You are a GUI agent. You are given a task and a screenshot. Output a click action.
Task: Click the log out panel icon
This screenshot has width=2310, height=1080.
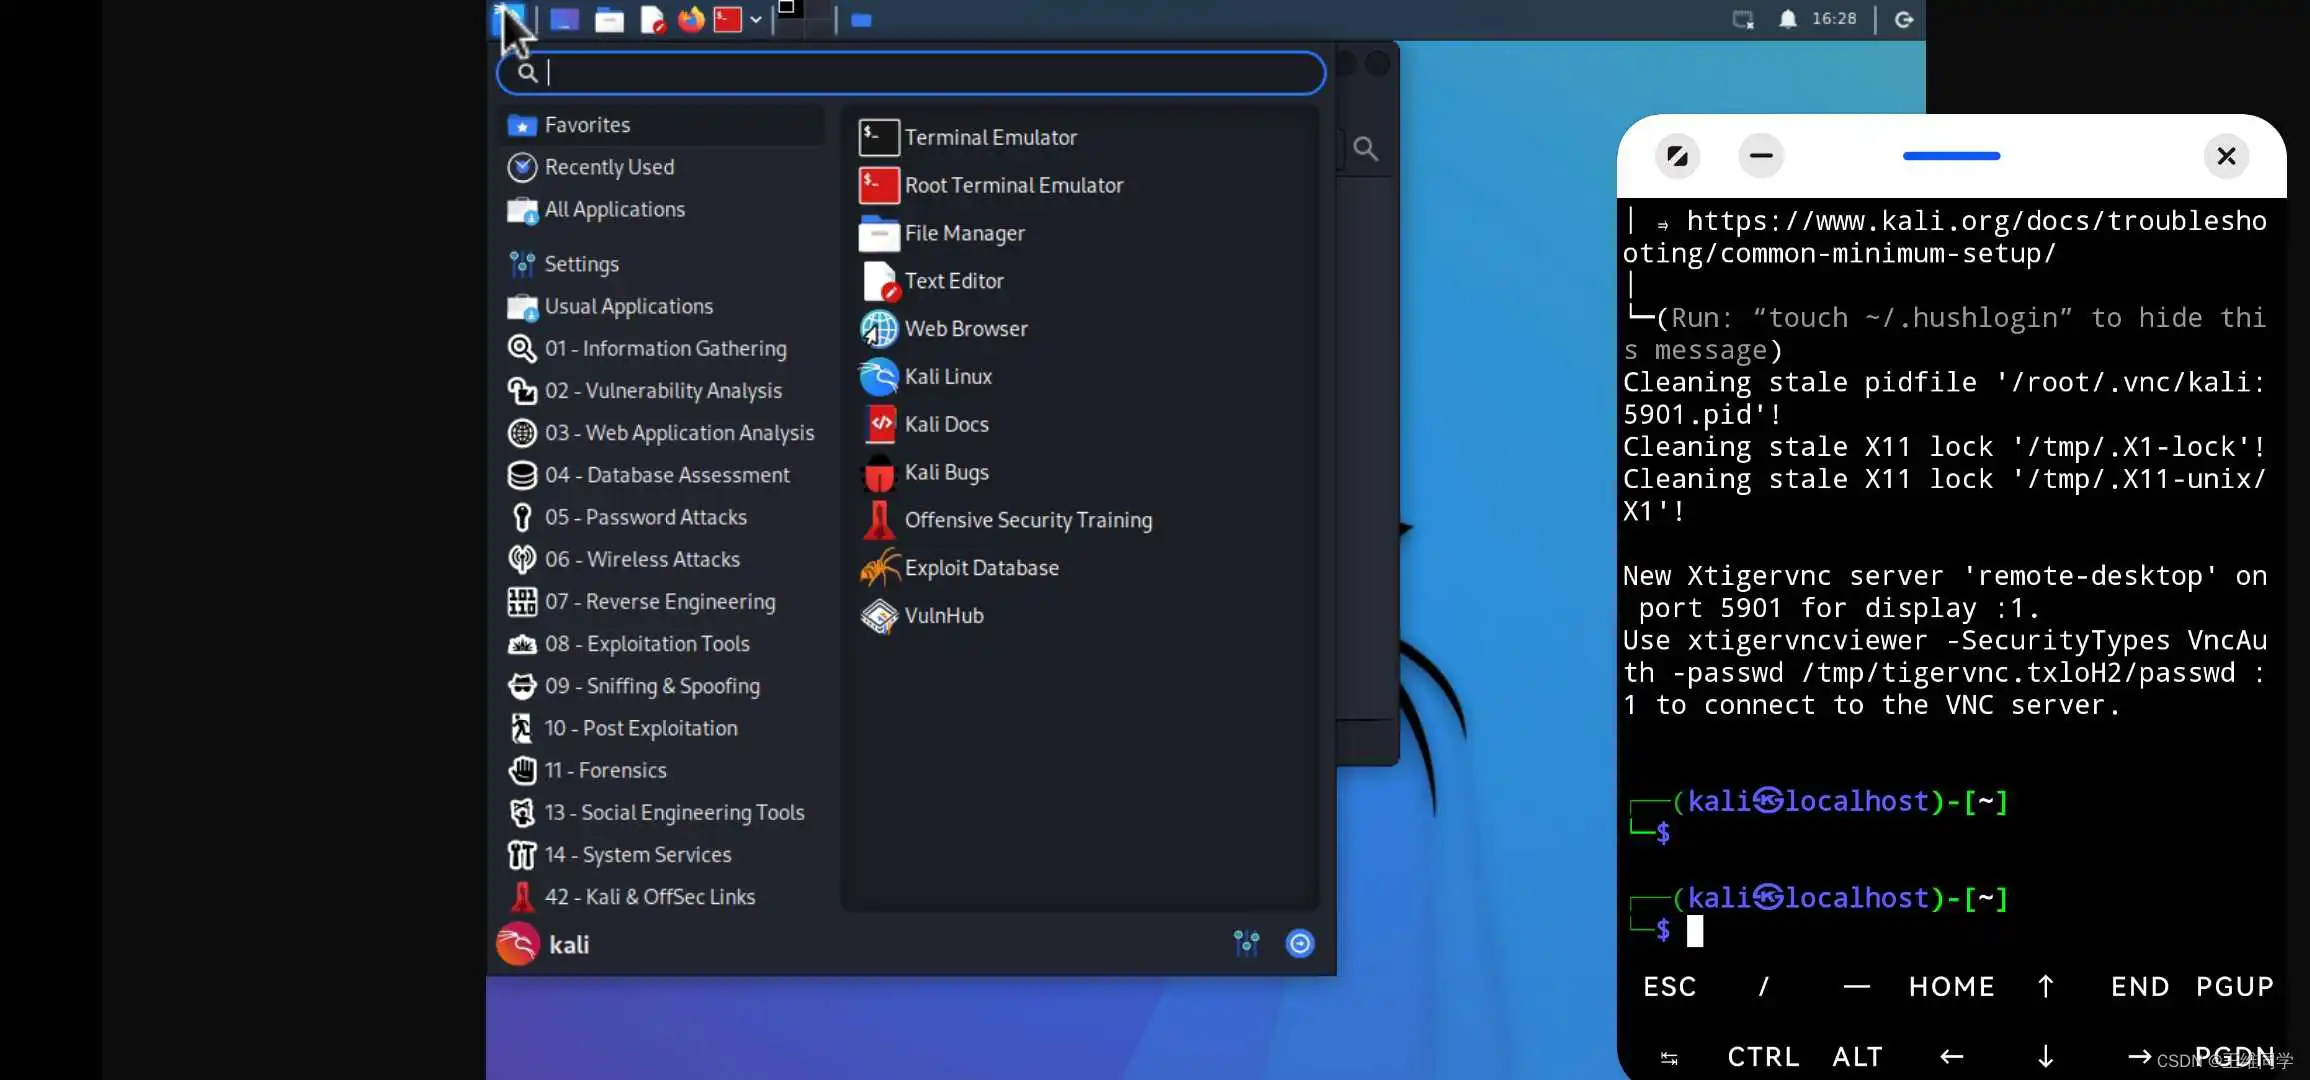pos(1904,19)
